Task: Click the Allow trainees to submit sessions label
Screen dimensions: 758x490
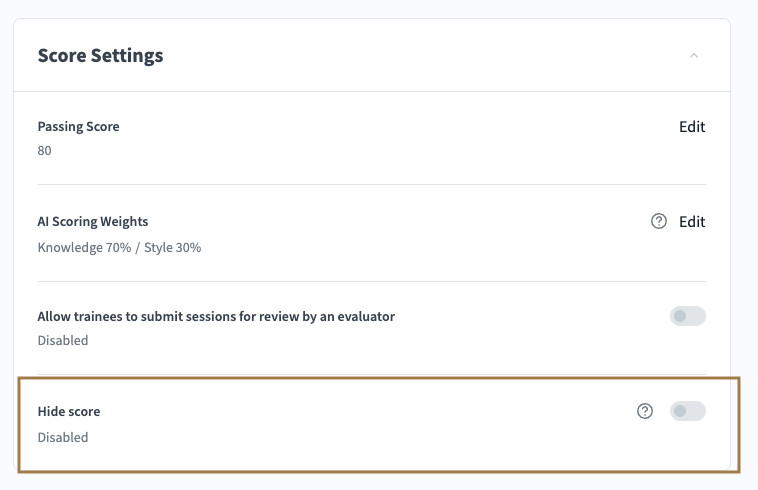Action: 216,316
